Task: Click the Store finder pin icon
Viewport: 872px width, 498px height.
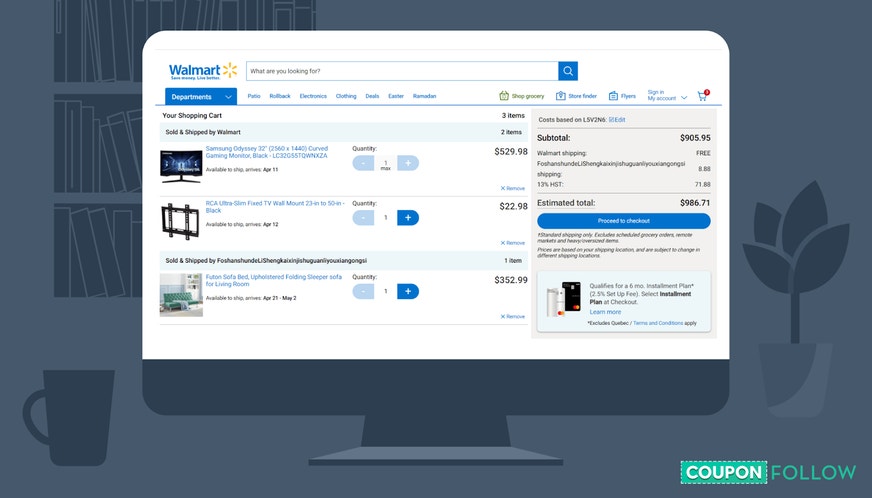Action: point(561,96)
